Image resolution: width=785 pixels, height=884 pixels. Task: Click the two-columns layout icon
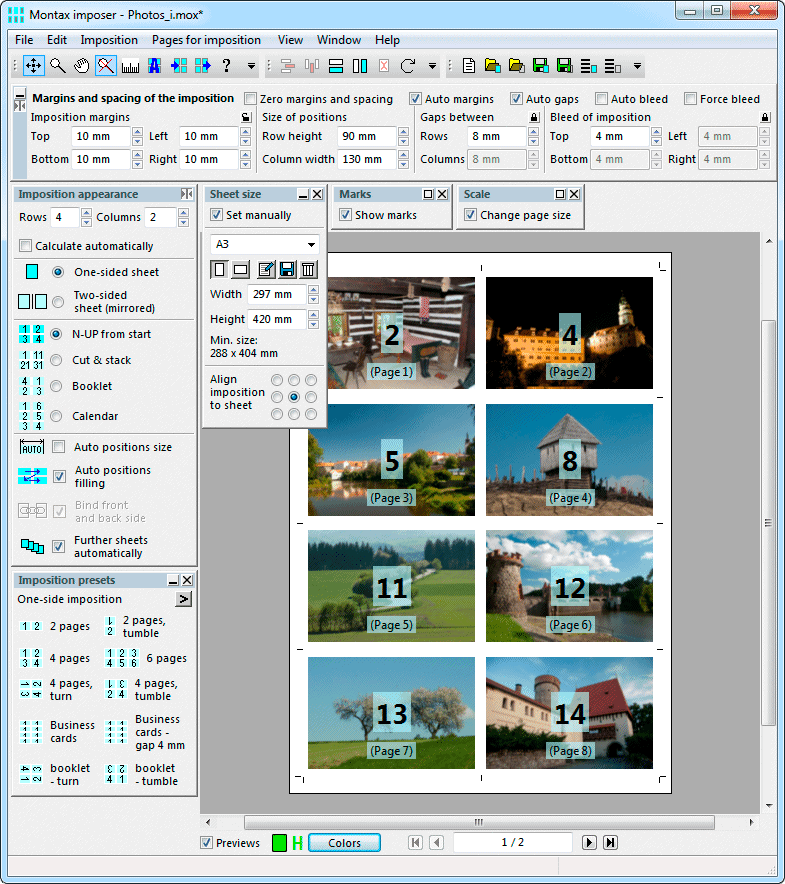[x=360, y=66]
